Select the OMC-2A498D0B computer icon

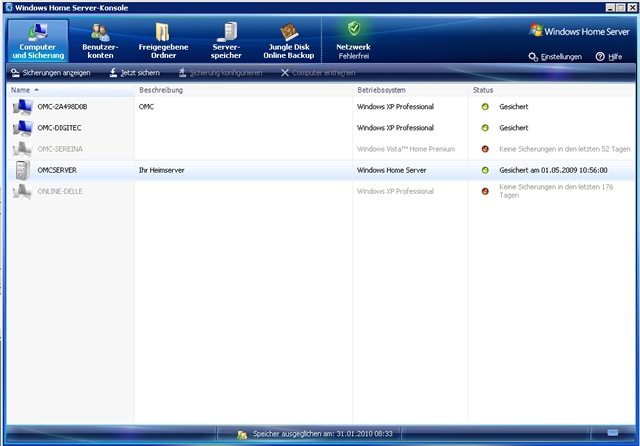tap(22, 107)
